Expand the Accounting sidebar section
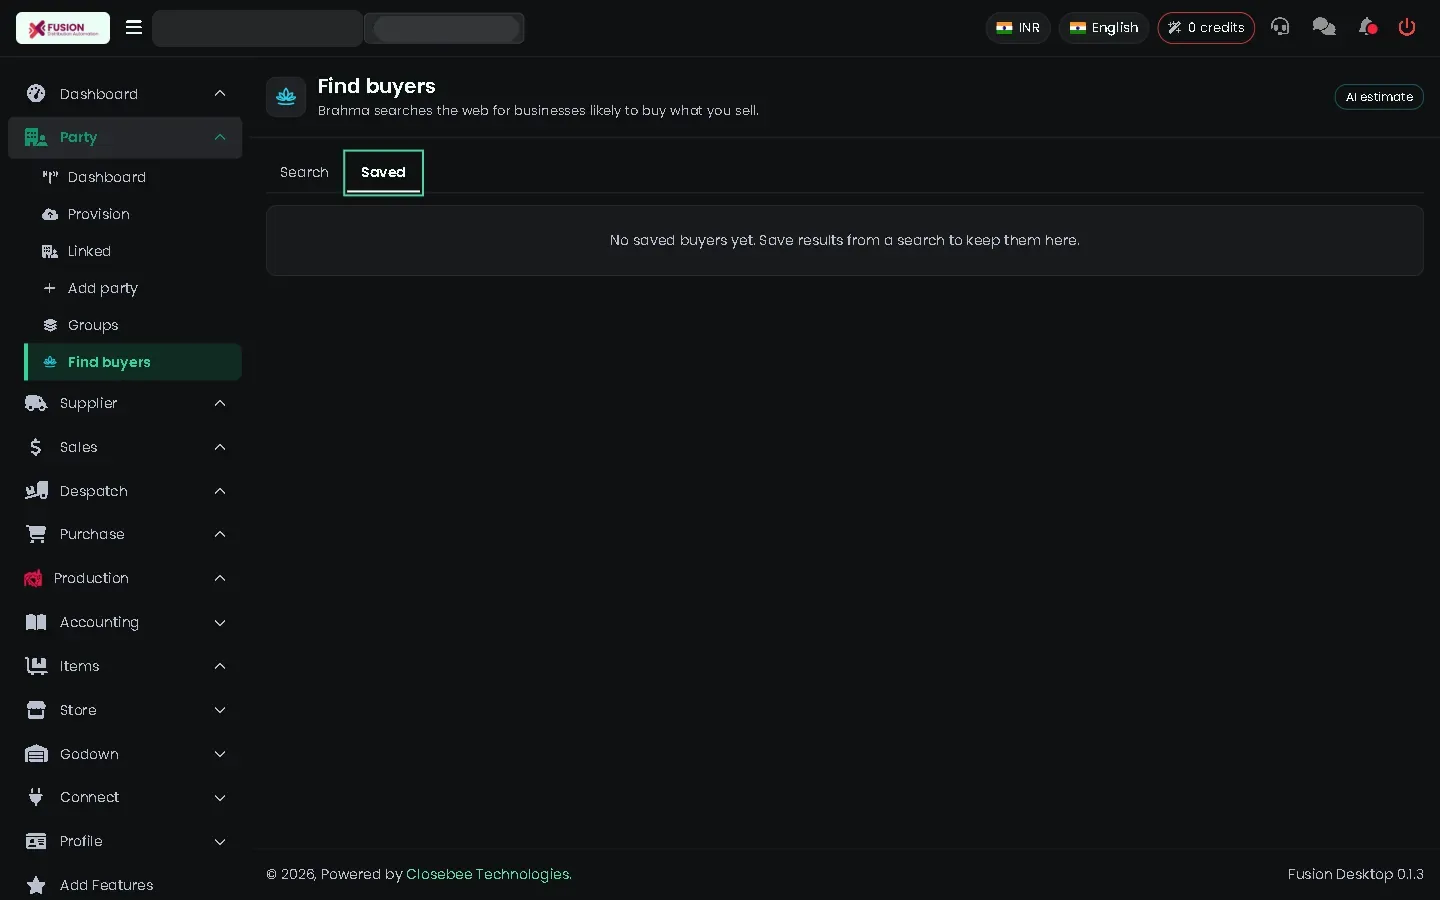1440x900 pixels. coord(125,622)
